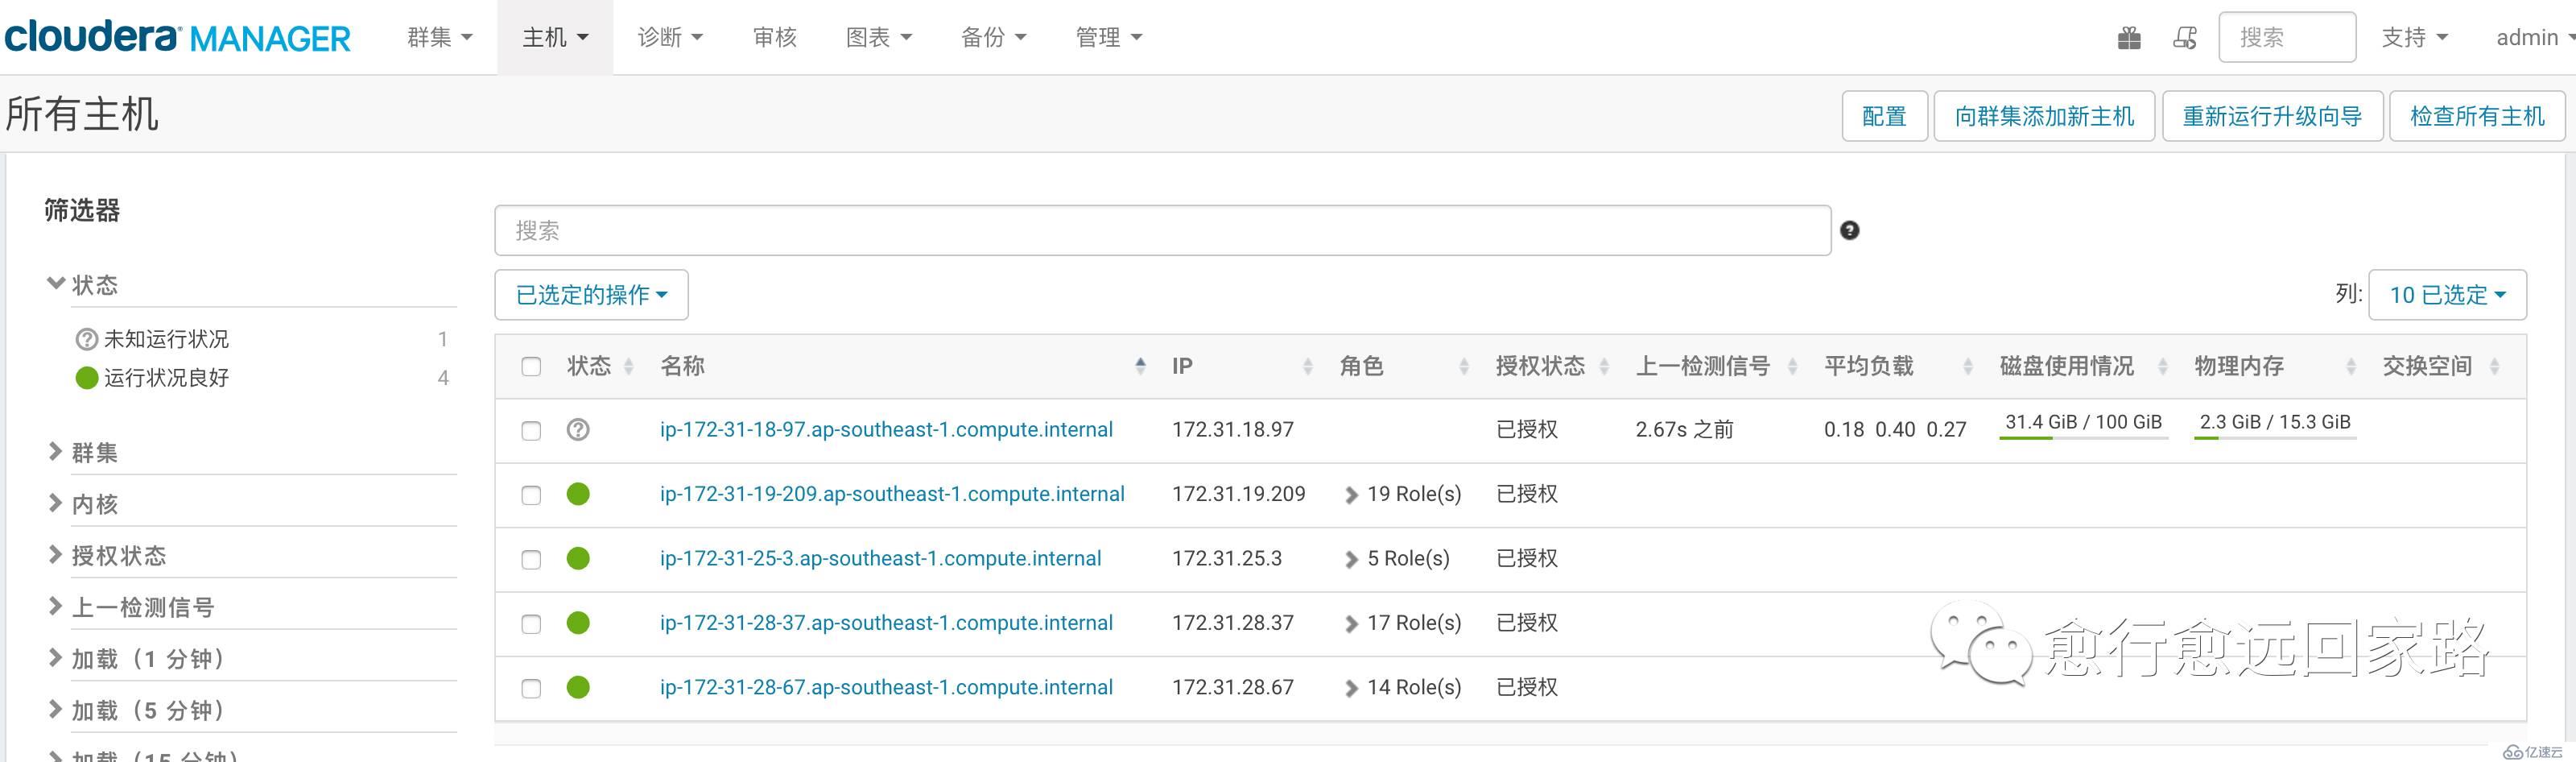Click the Cloudera Manager logo
The image size is (2576, 762).
tap(177, 37)
